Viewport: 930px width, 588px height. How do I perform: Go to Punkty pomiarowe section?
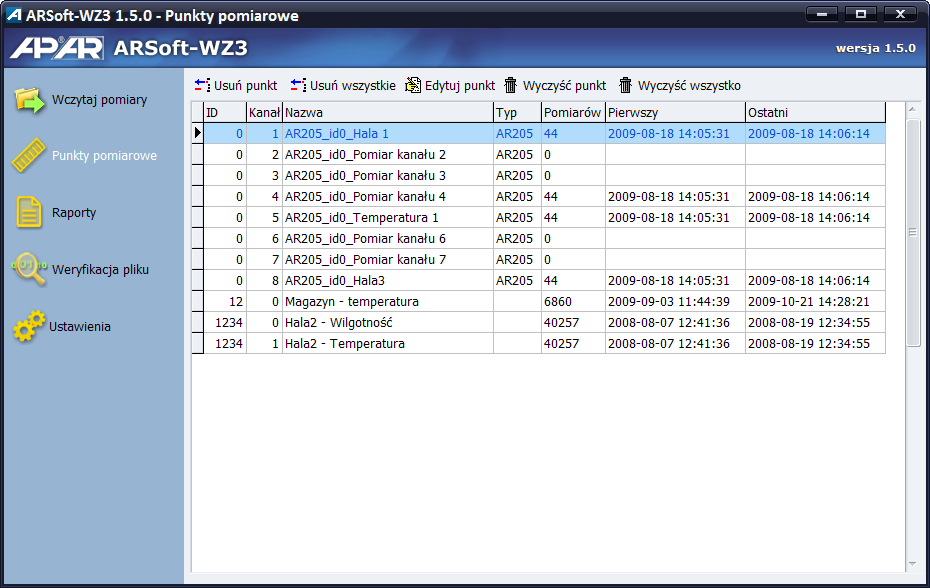104,155
